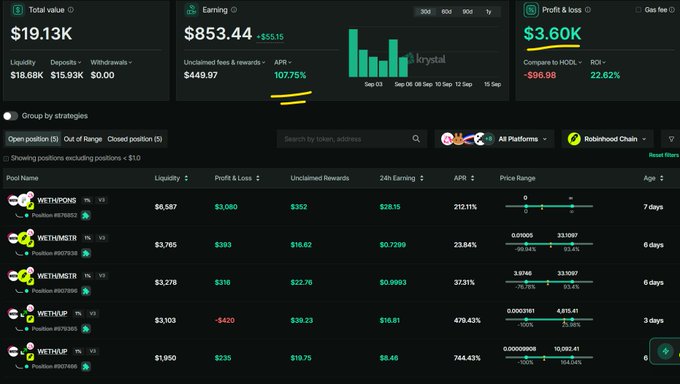Viewport: 680px width, 384px height.
Task: Click the 22.62% ROI value
Action: pos(605,75)
